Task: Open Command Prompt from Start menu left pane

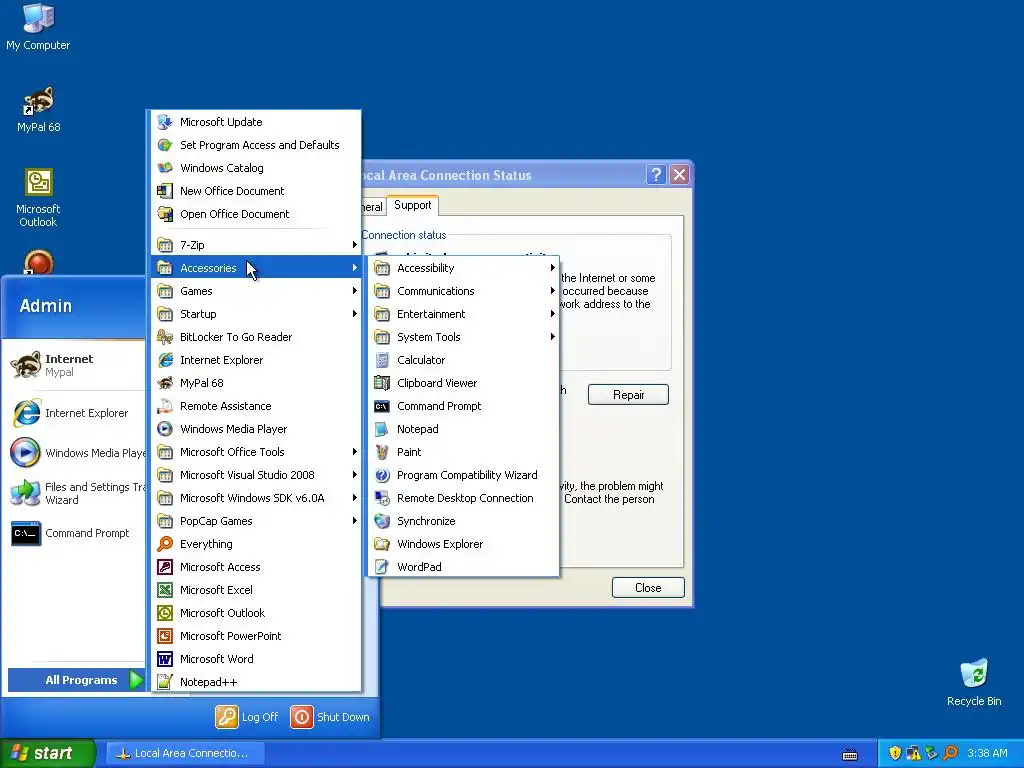Action: pos(74,533)
